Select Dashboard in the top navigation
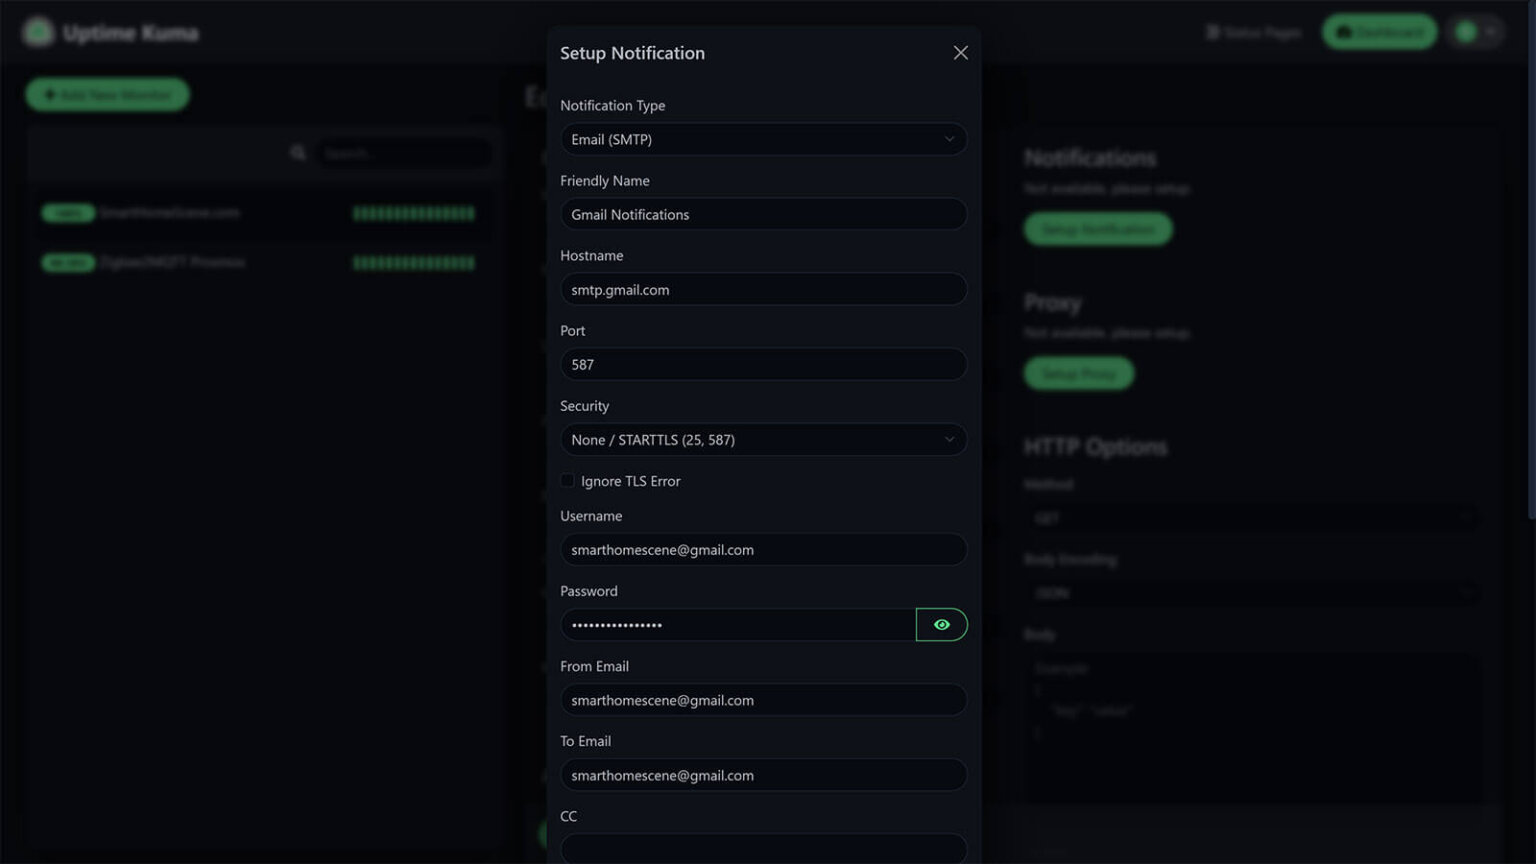The height and width of the screenshot is (864, 1536). coord(1380,31)
